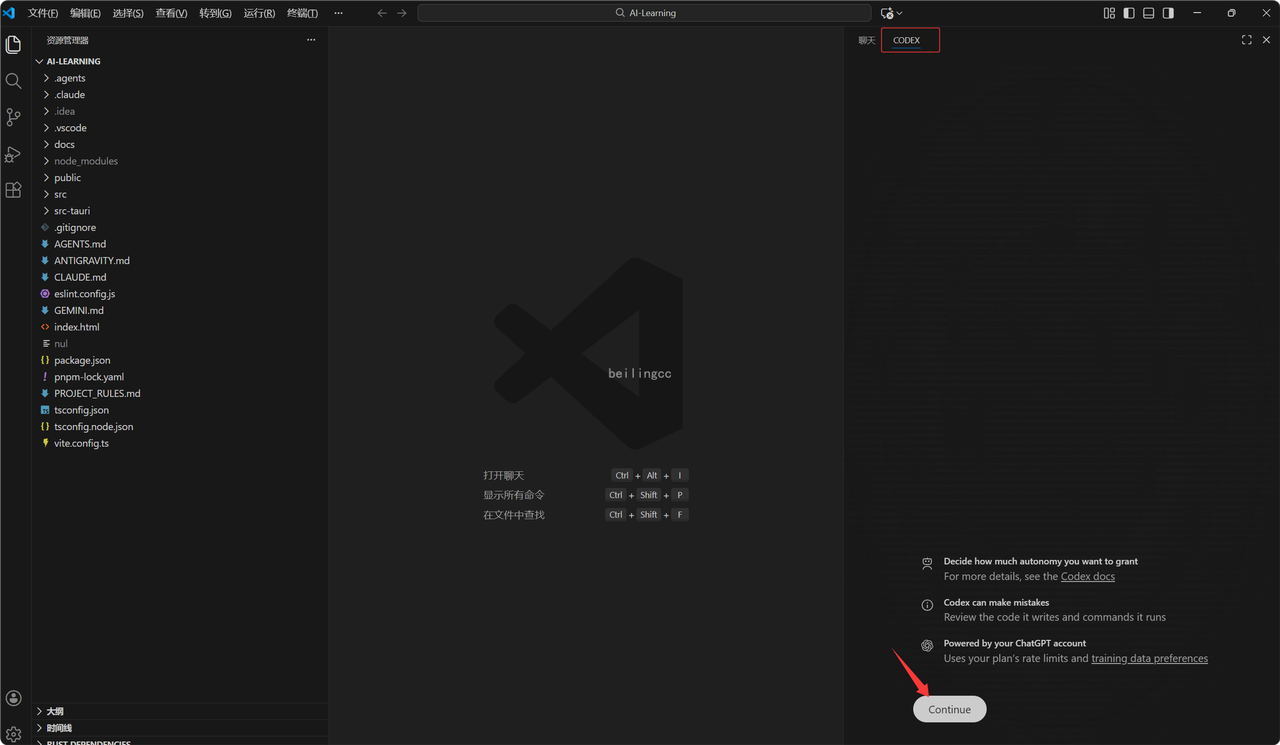Open the training data preferences link
Viewport: 1280px width, 745px height.
[x=1149, y=658]
